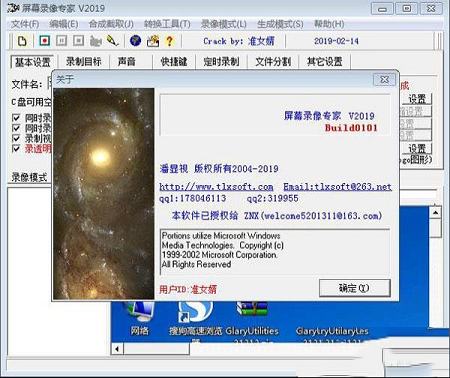The image size is (450, 378).
Task: Click the lower 设置 button above logo图形
Action: (x=417, y=148)
